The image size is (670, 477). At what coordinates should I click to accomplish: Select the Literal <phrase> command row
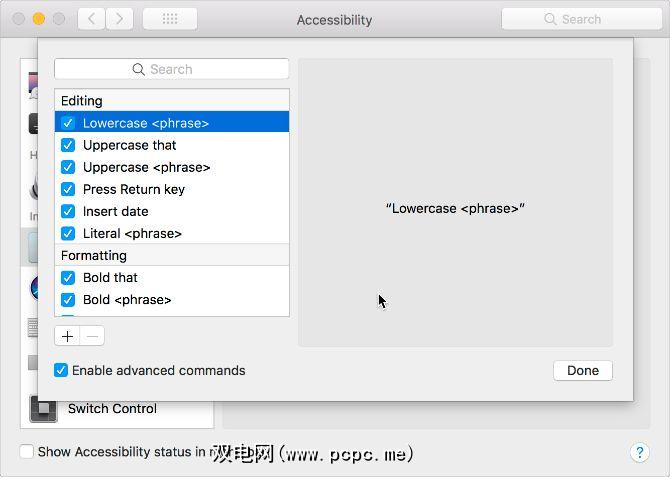[132, 233]
